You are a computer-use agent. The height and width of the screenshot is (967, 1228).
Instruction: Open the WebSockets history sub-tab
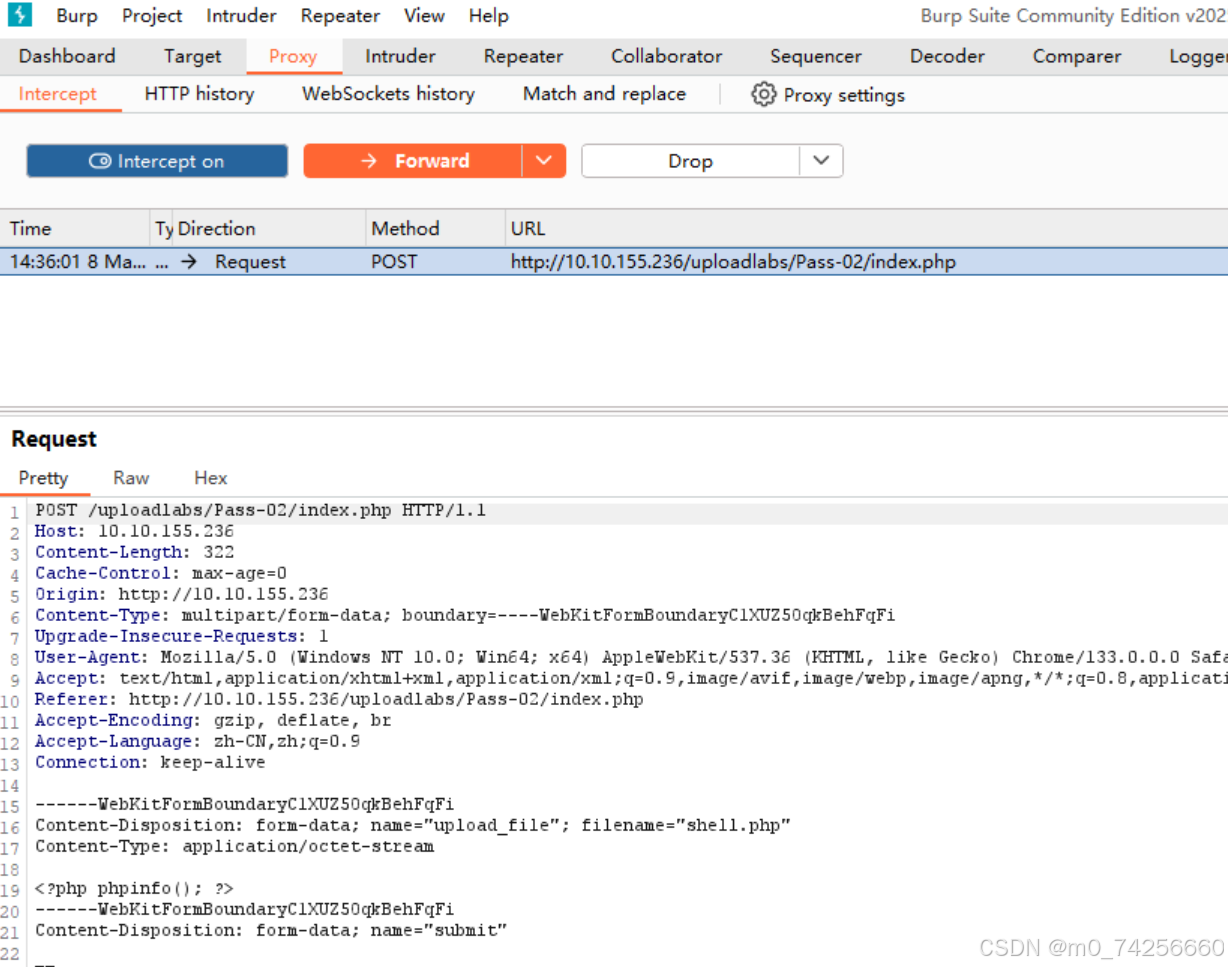(388, 94)
